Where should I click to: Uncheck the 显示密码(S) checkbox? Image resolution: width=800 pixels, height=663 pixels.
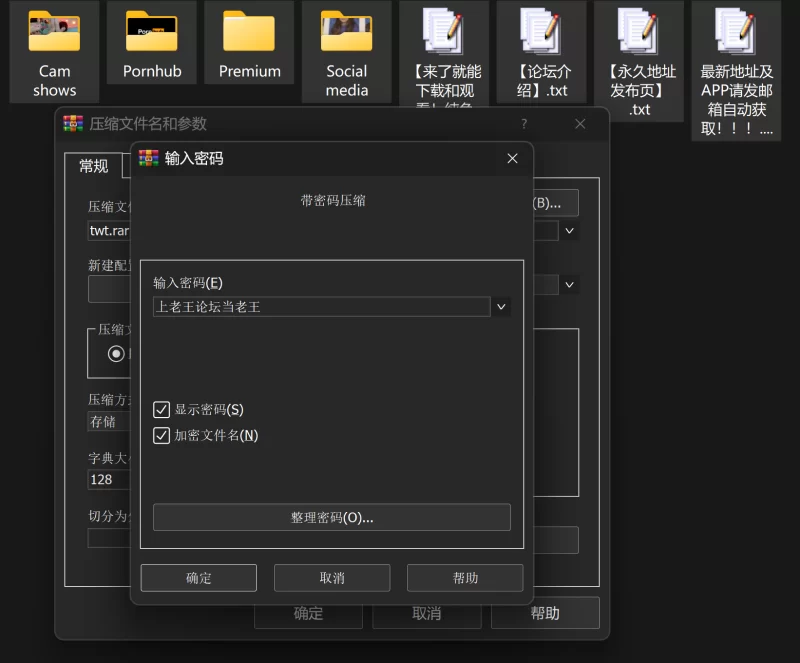[161, 409]
